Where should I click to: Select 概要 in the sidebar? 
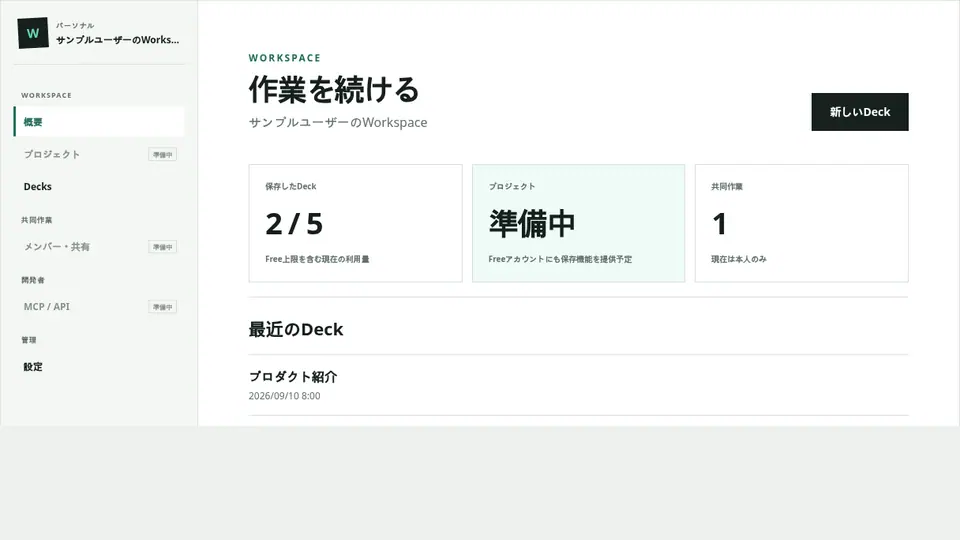99,122
